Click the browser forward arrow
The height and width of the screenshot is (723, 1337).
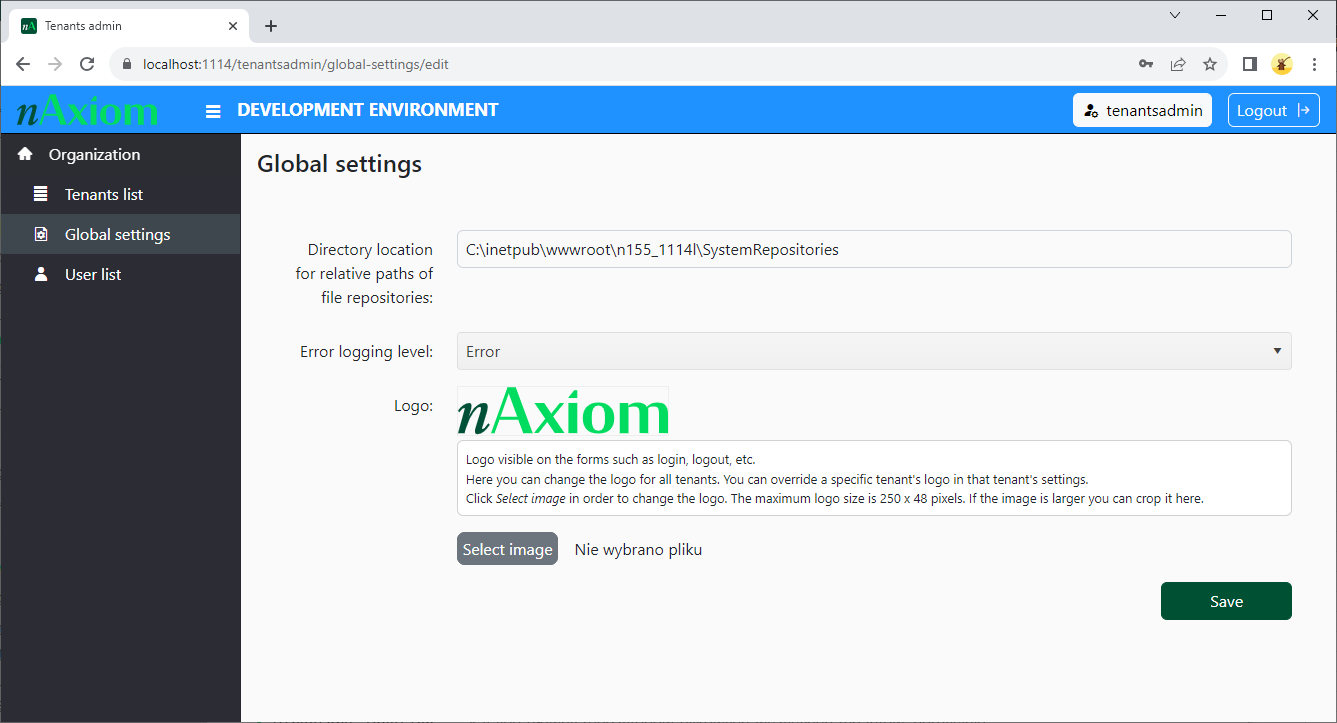click(x=55, y=64)
